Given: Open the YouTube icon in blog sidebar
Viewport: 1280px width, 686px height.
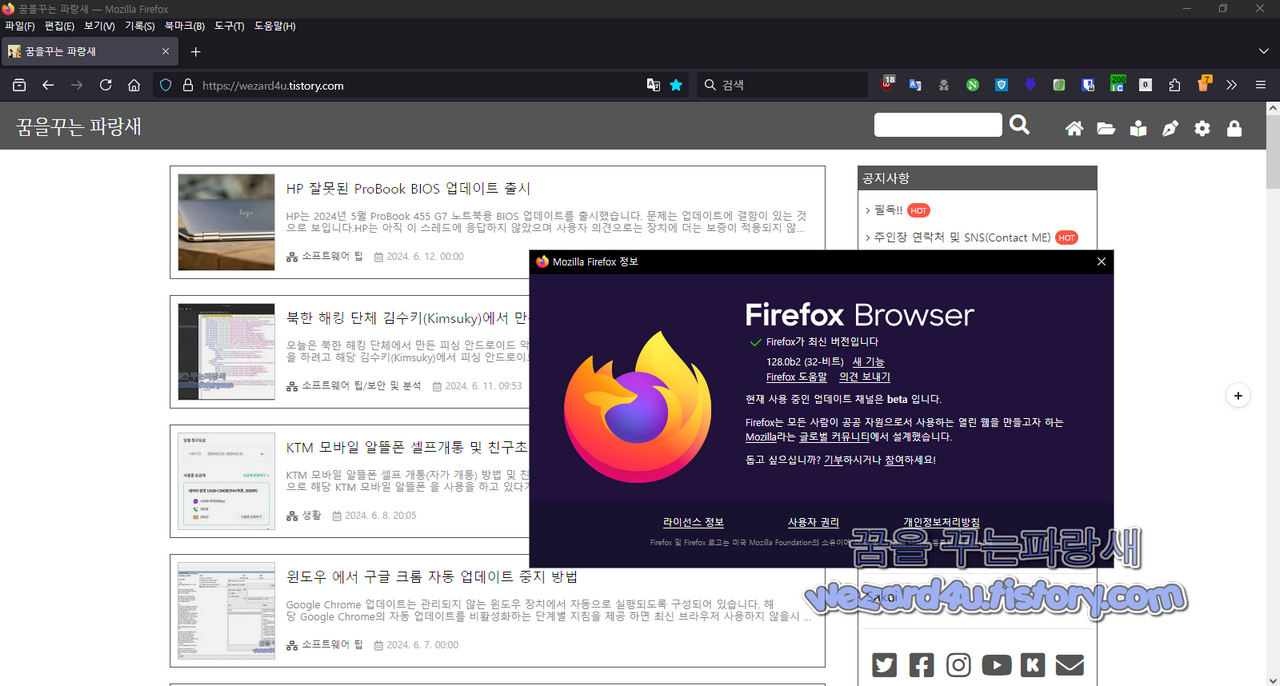Looking at the screenshot, I should point(996,664).
